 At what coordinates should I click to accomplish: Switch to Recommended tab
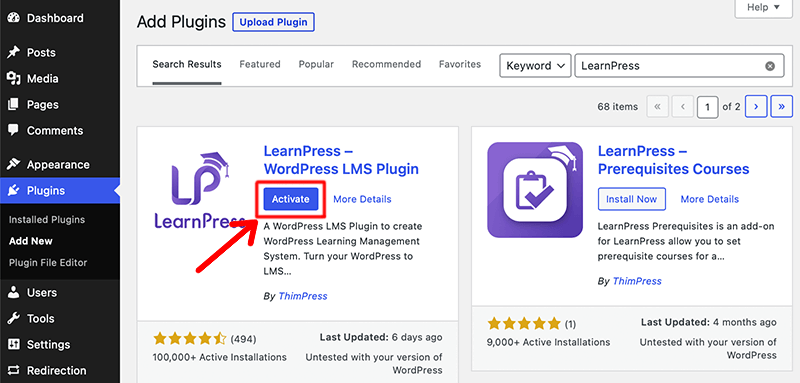point(386,64)
